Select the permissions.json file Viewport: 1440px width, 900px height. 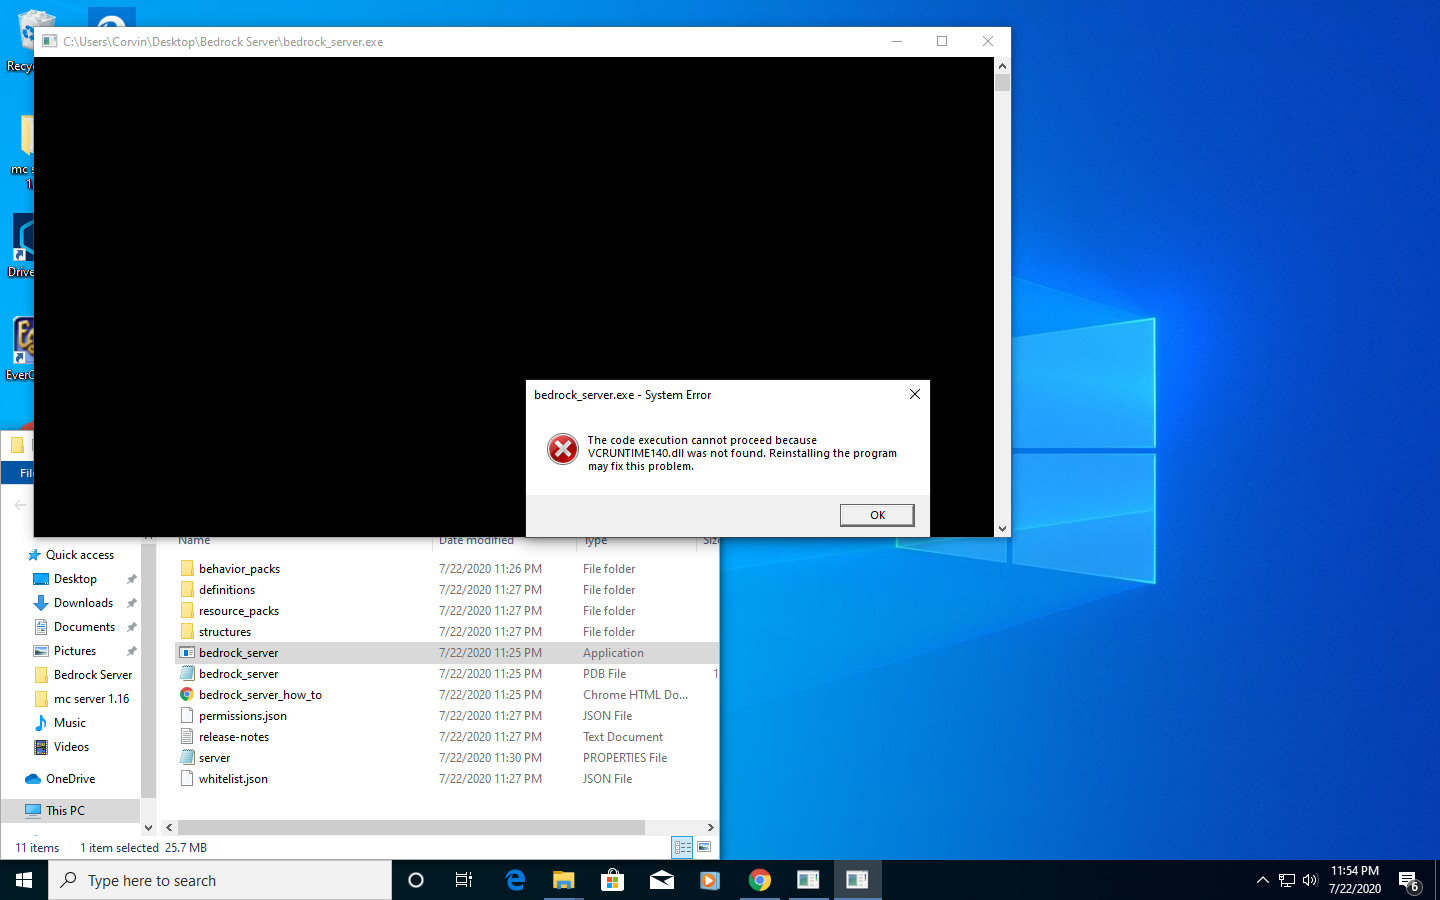click(243, 716)
